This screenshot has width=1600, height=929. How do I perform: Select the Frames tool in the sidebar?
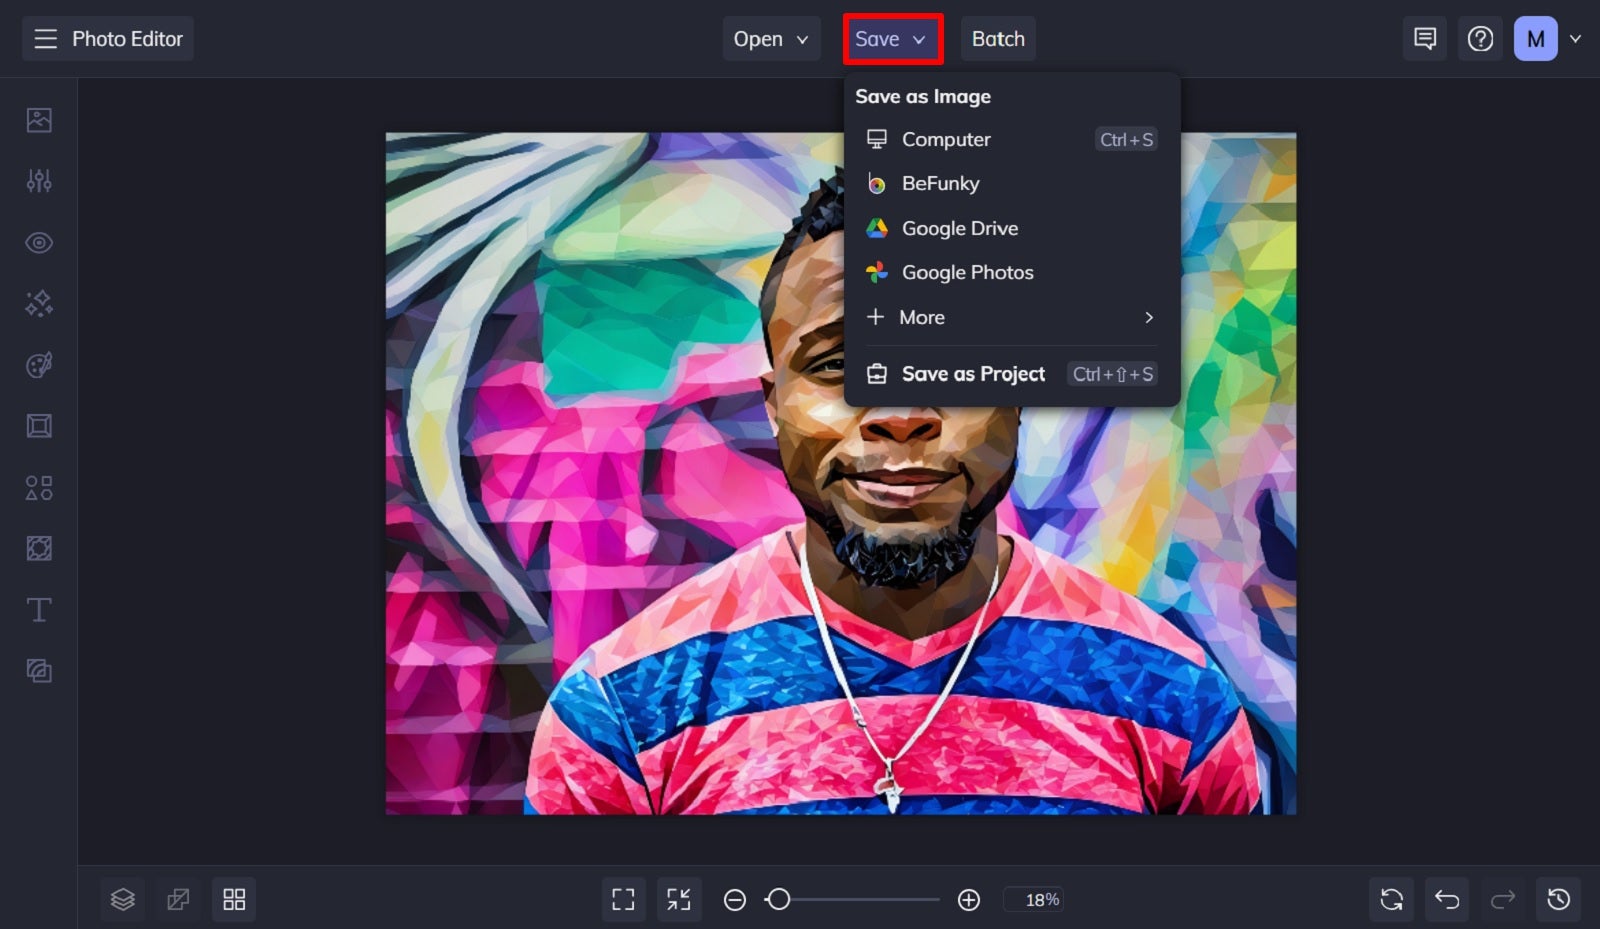pyautogui.click(x=39, y=425)
